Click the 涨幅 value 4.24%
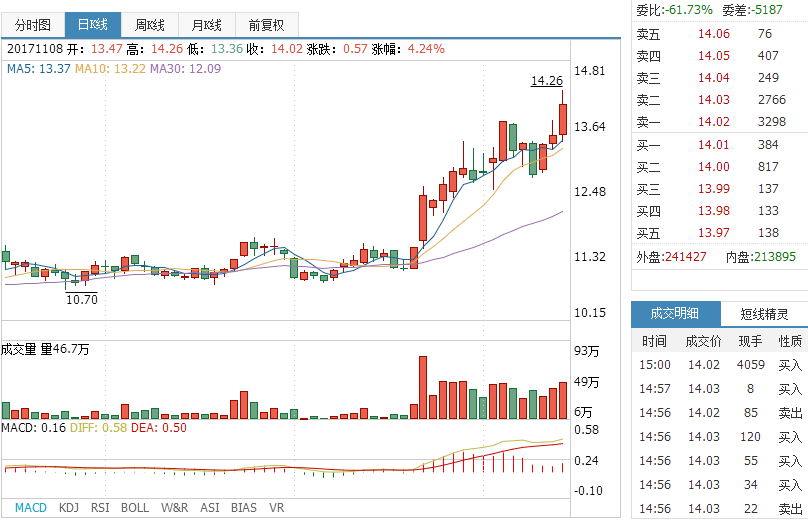The height and width of the screenshot is (522, 808). click(x=426, y=49)
